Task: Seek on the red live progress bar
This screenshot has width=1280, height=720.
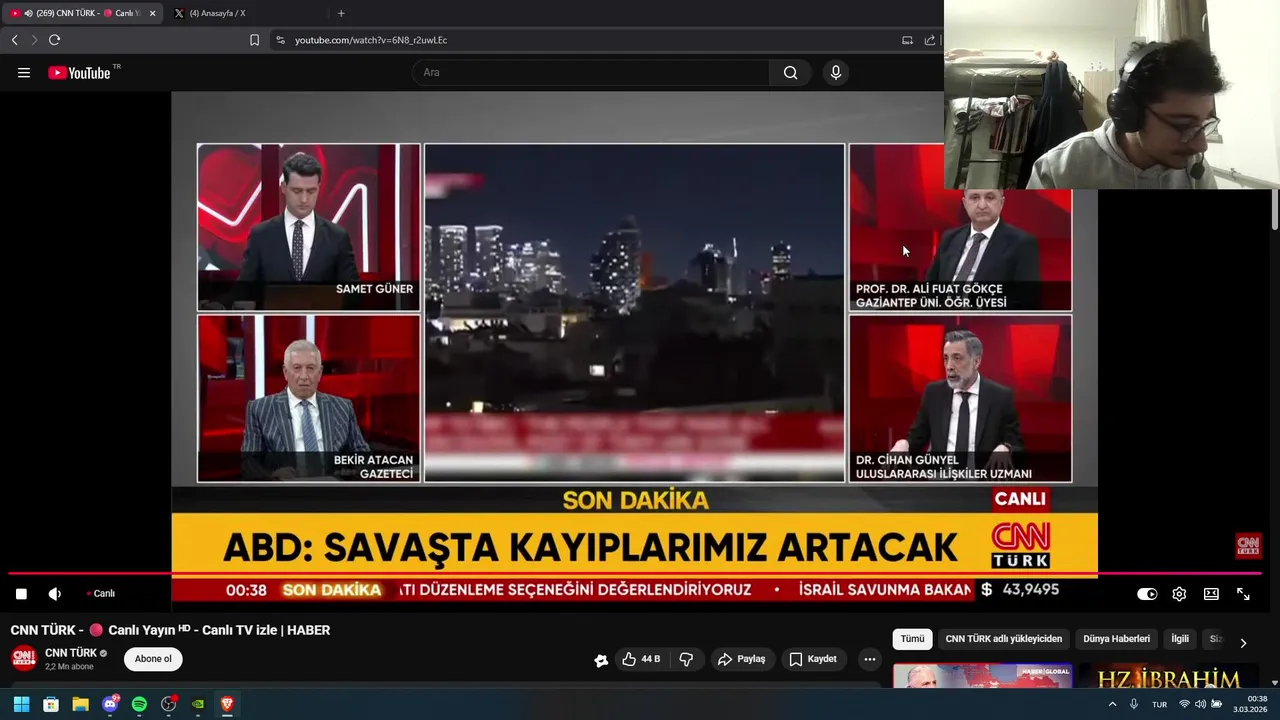Action: [x=634, y=574]
